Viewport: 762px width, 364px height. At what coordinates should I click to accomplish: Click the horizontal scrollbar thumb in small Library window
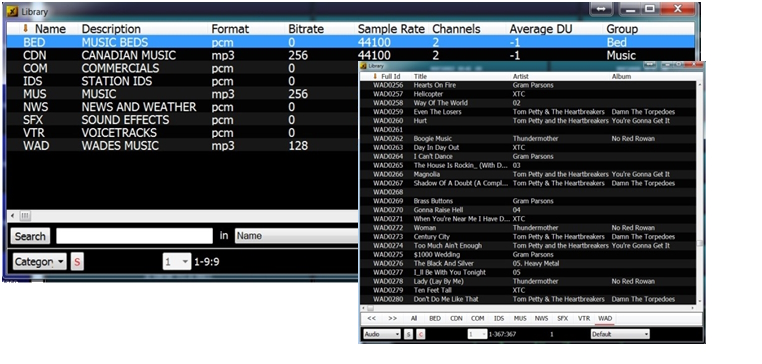[x=370, y=308]
